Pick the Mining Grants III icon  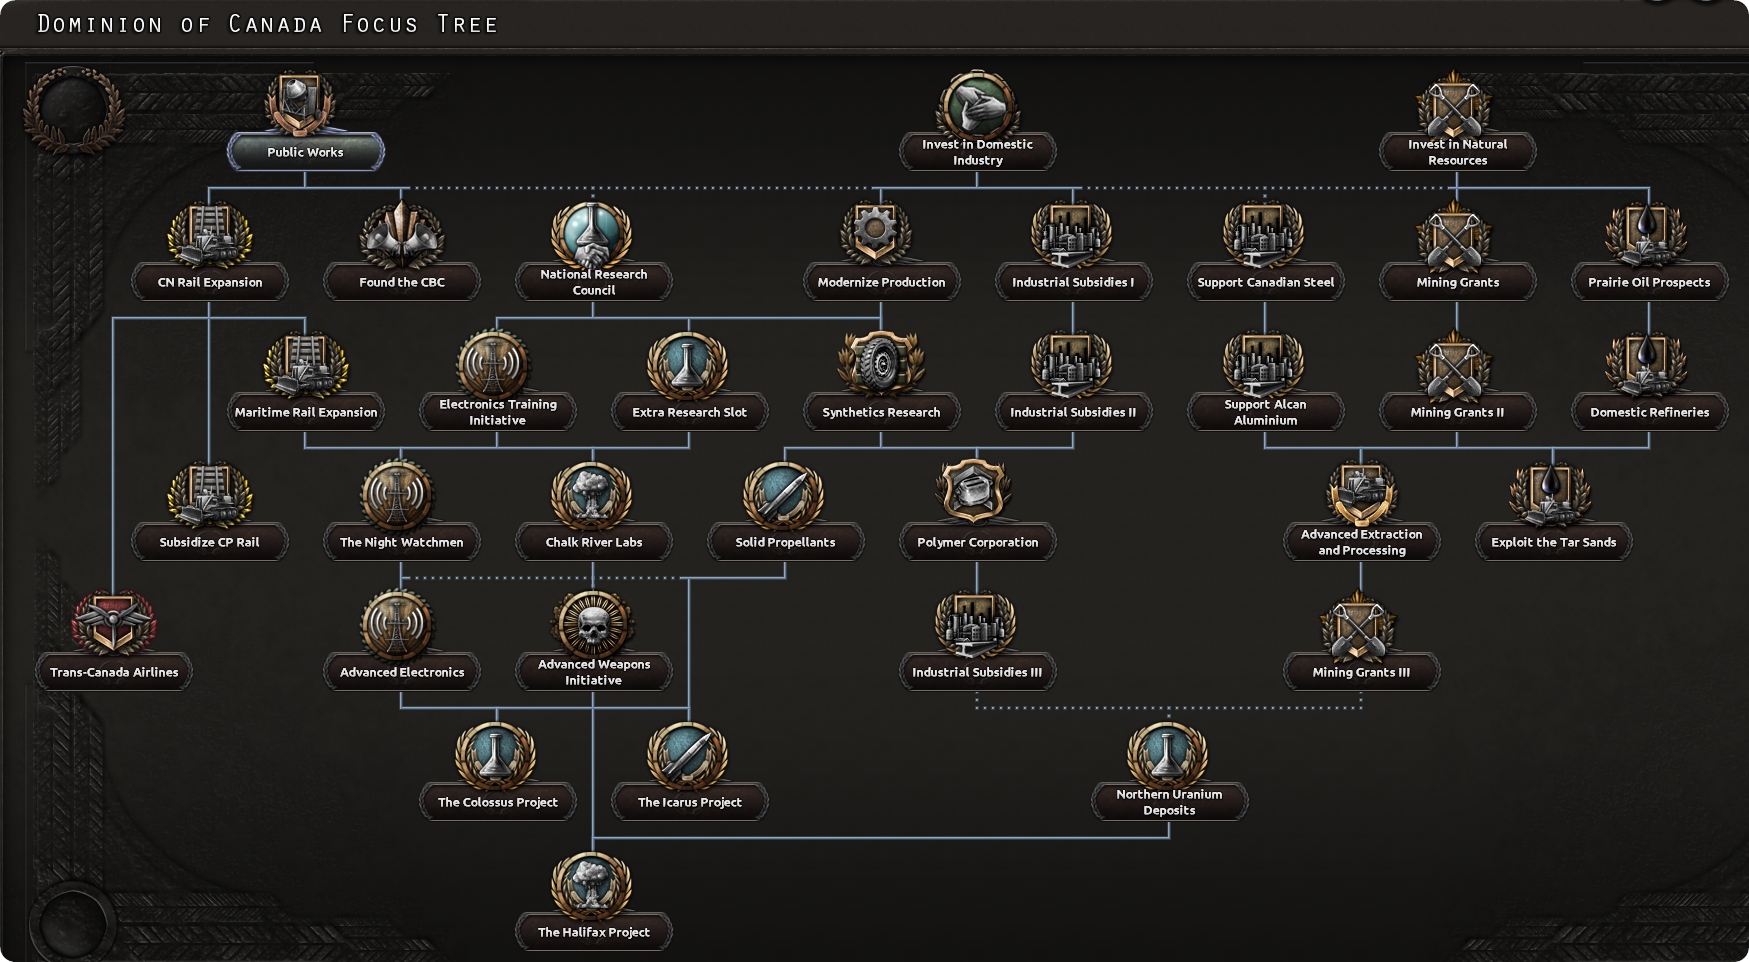(x=1358, y=626)
